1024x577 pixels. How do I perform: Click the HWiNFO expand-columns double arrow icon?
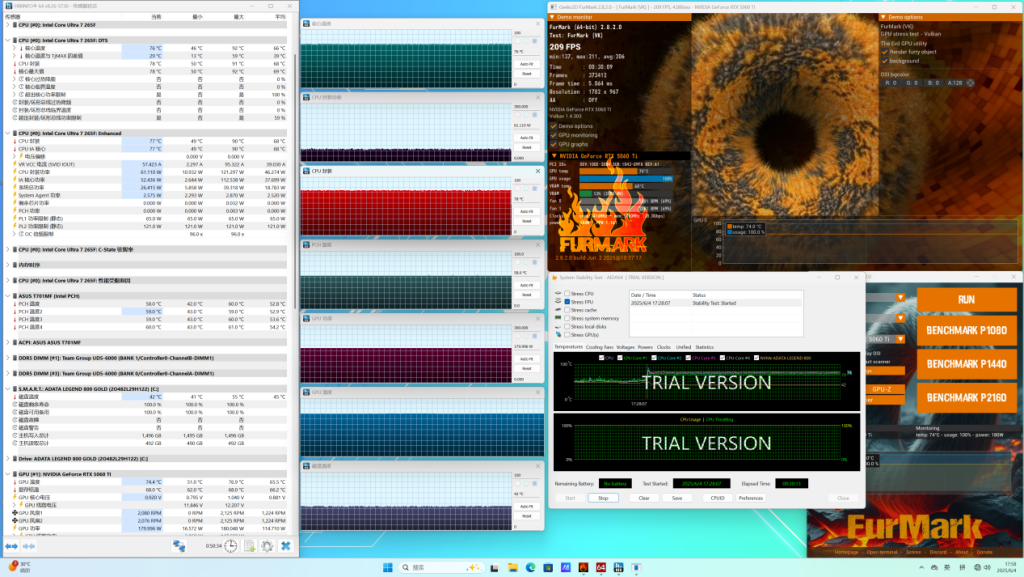12,546
